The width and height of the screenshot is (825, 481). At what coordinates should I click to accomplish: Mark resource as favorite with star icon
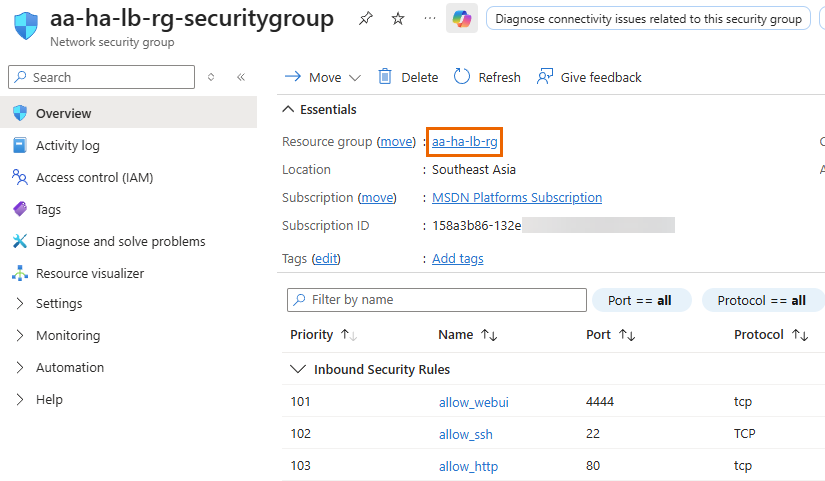click(397, 18)
